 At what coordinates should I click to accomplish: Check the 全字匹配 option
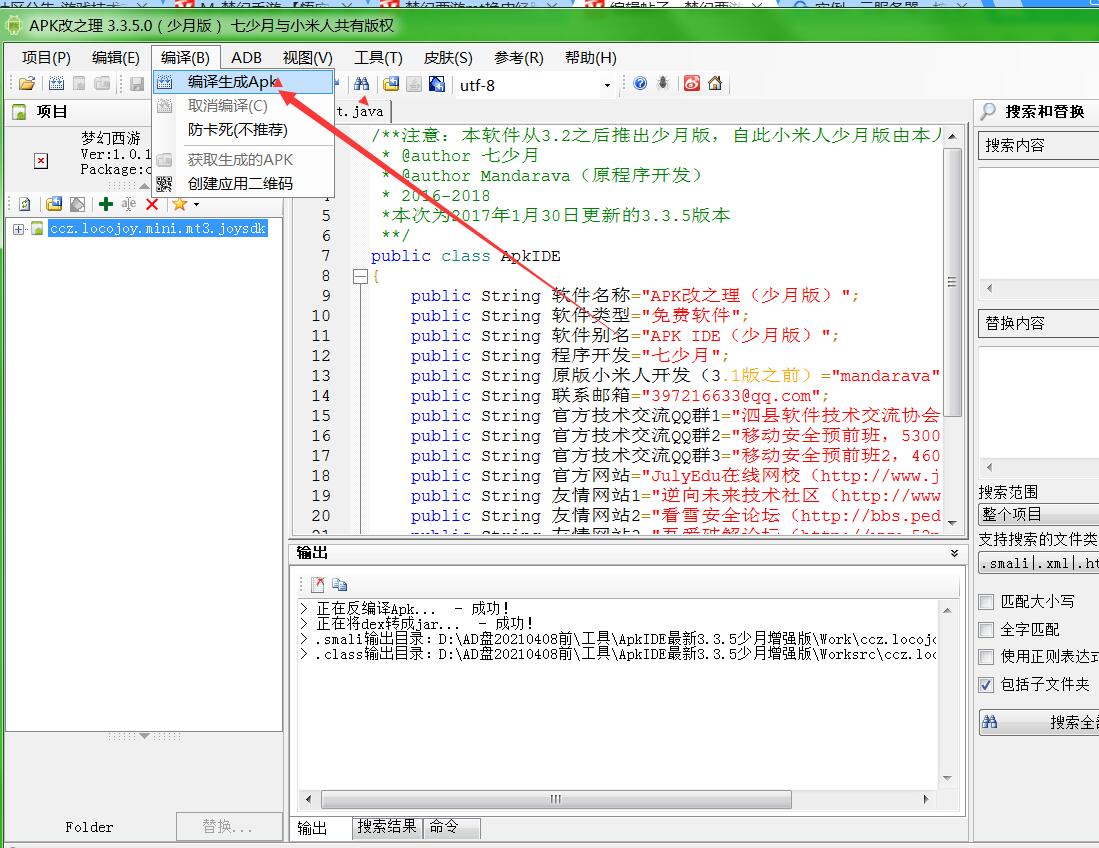tap(986, 630)
